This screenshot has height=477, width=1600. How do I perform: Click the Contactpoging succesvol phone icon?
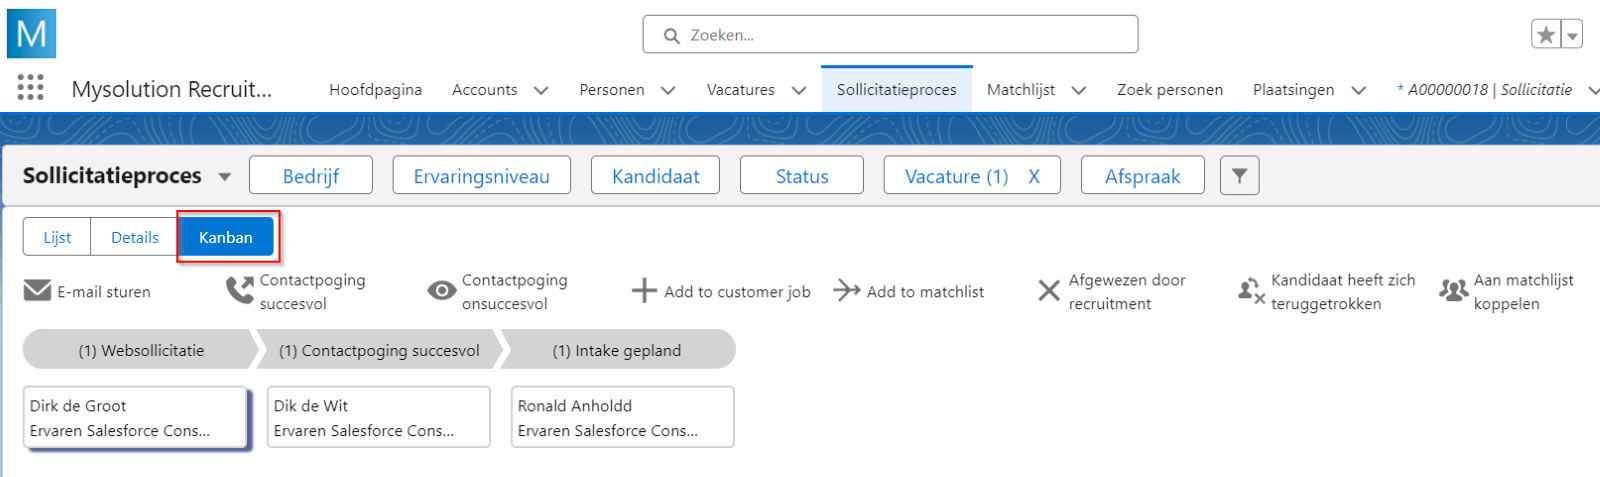[240, 291]
